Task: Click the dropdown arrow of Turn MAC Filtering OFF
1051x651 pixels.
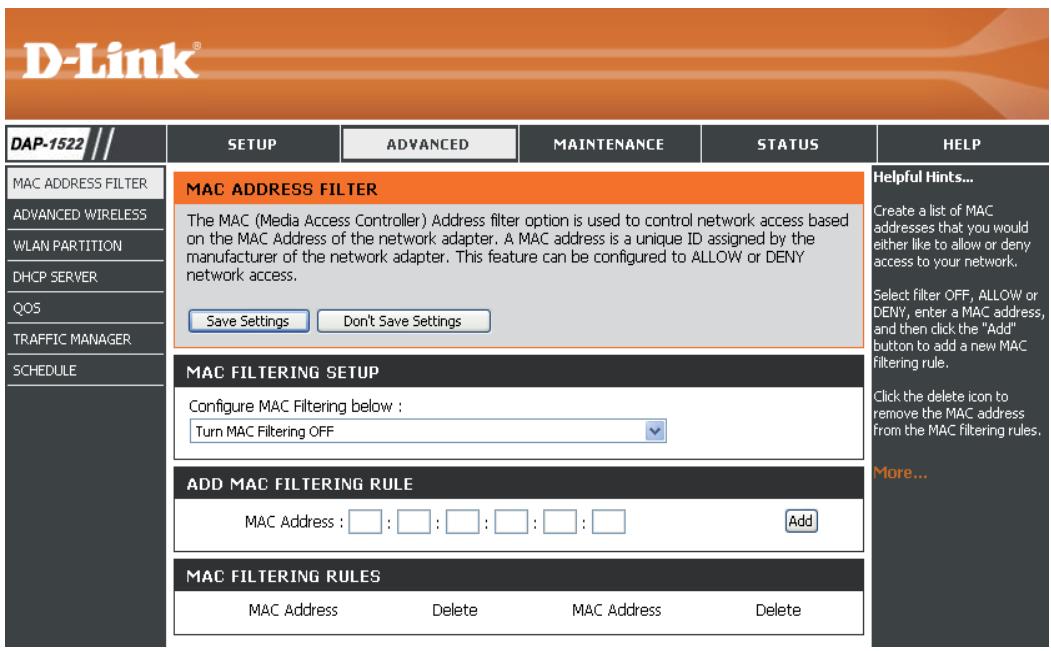Action: [655, 431]
